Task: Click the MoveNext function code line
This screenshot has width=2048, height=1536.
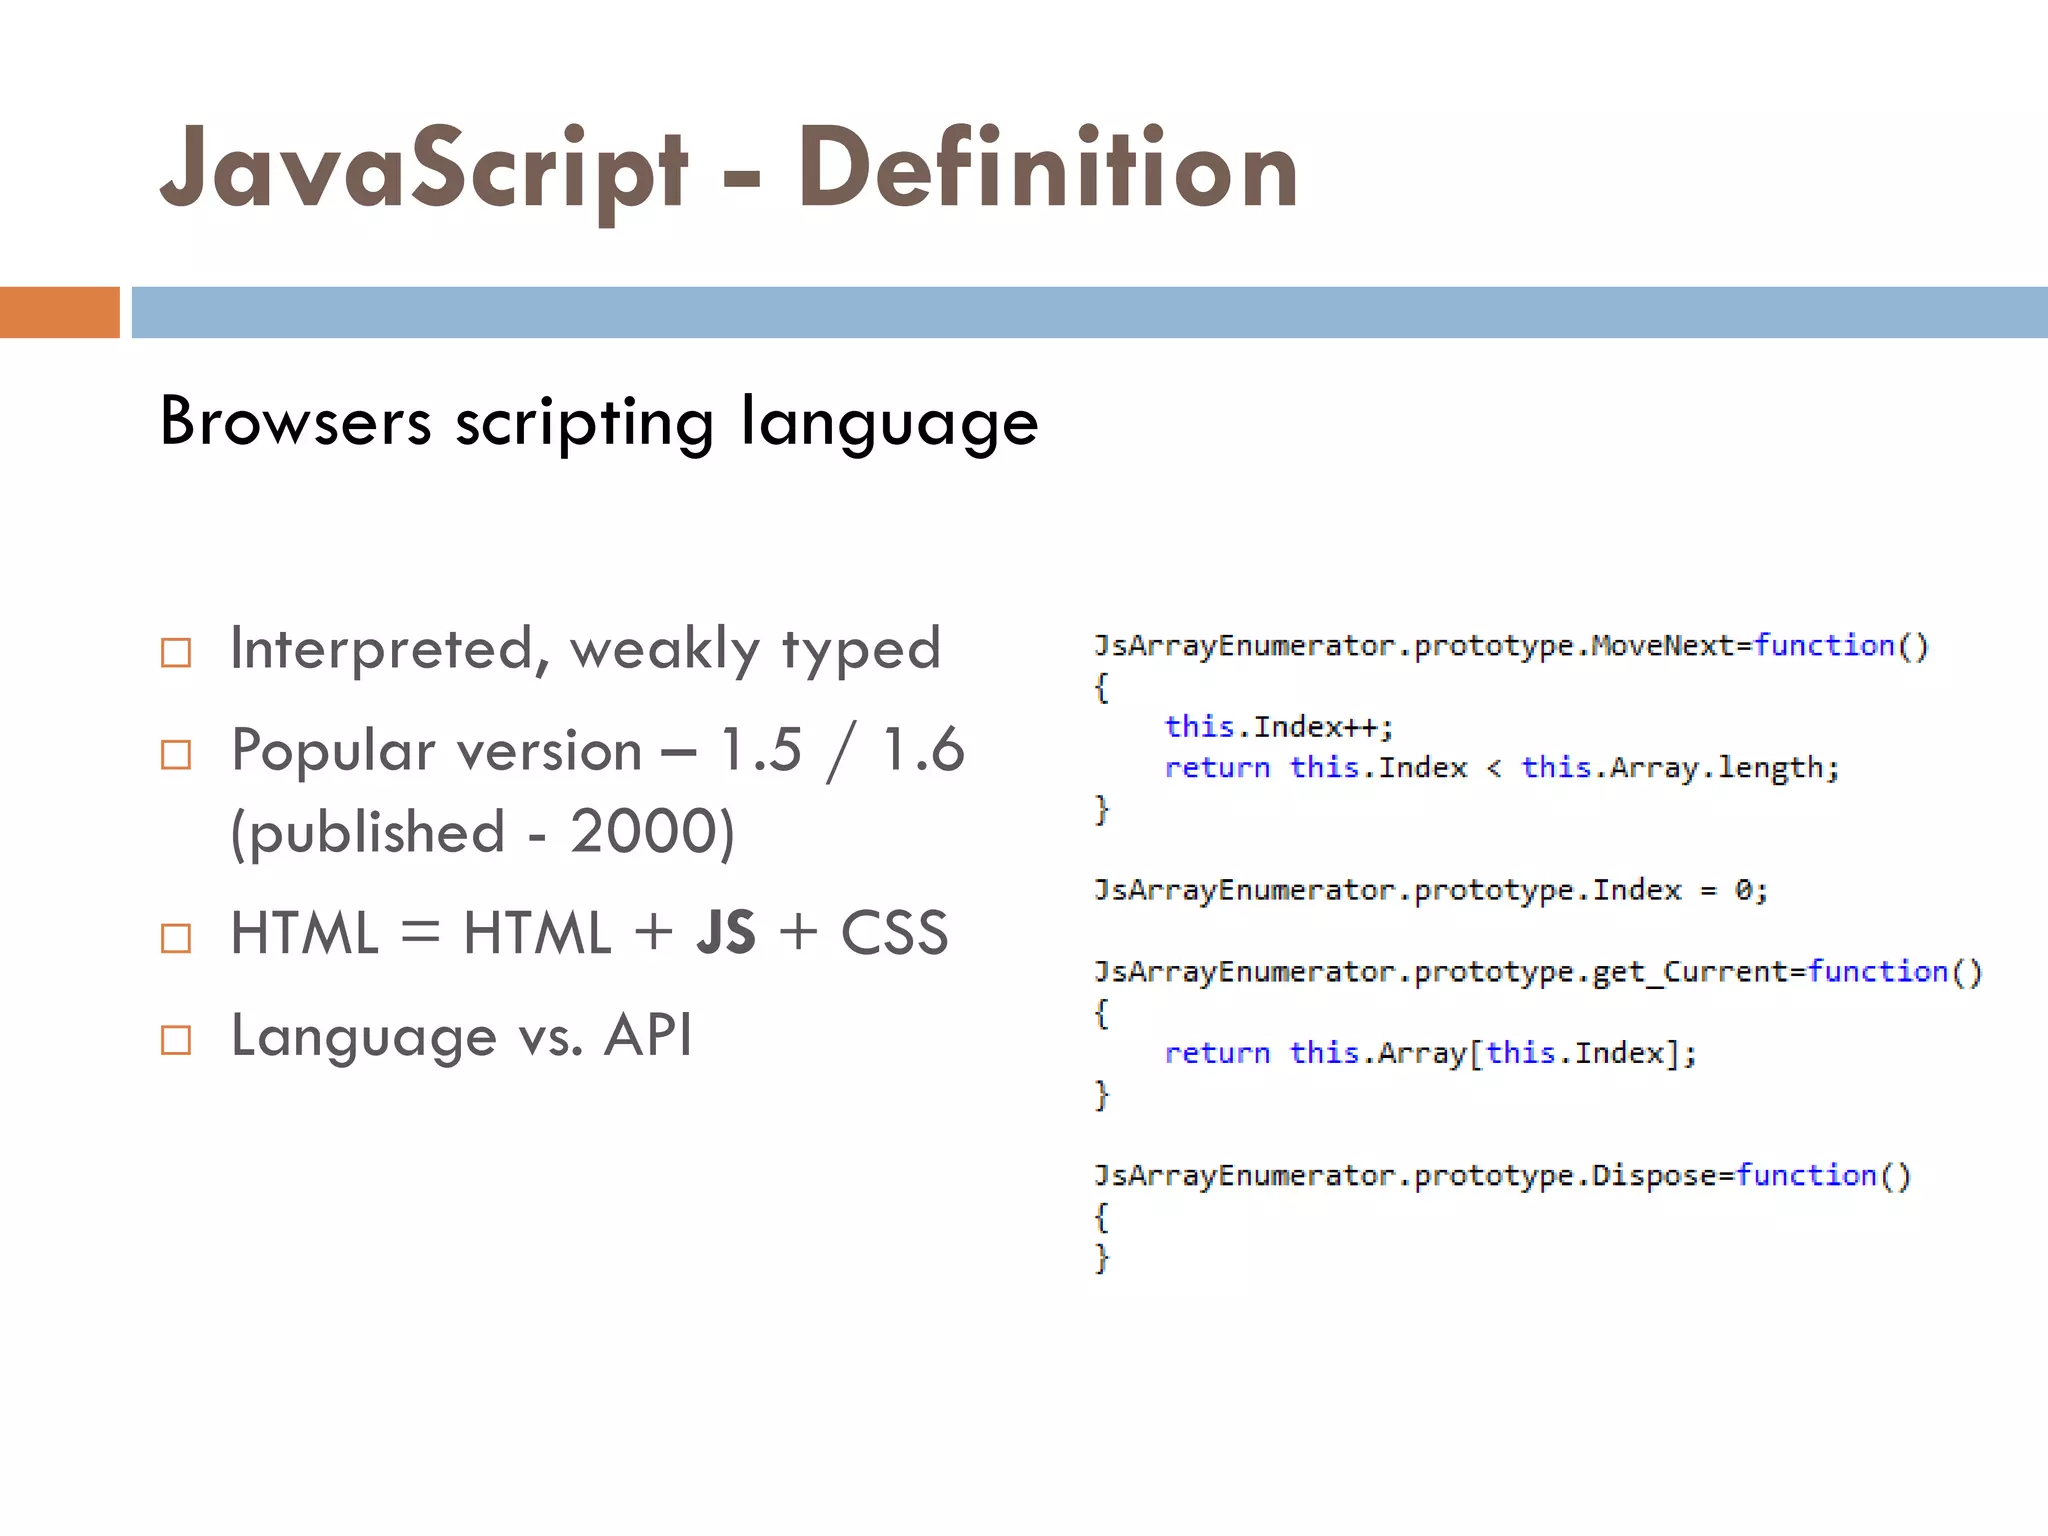Action: pyautogui.click(x=1510, y=646)
